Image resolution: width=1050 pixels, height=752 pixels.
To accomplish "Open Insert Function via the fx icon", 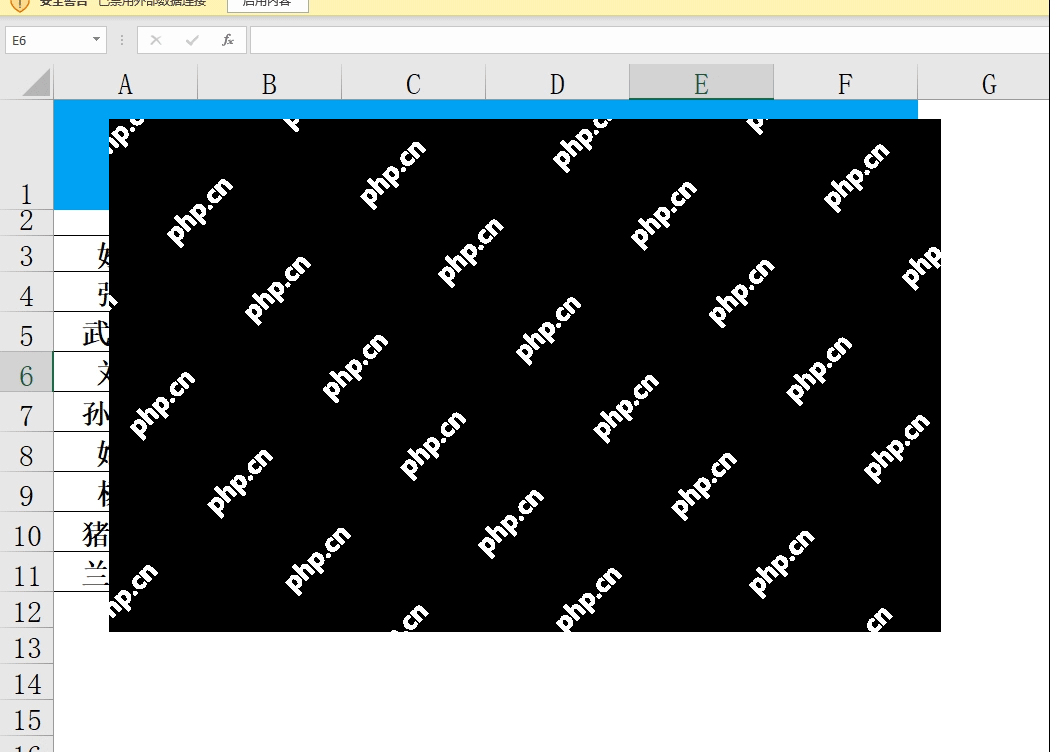I will point(228,40).
